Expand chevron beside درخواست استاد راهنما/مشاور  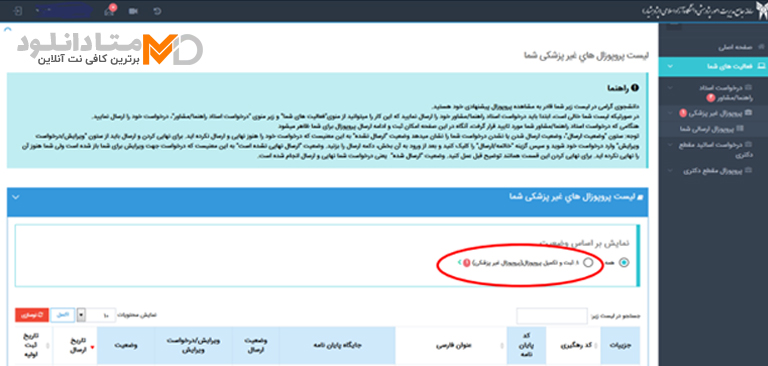point(670,88)
